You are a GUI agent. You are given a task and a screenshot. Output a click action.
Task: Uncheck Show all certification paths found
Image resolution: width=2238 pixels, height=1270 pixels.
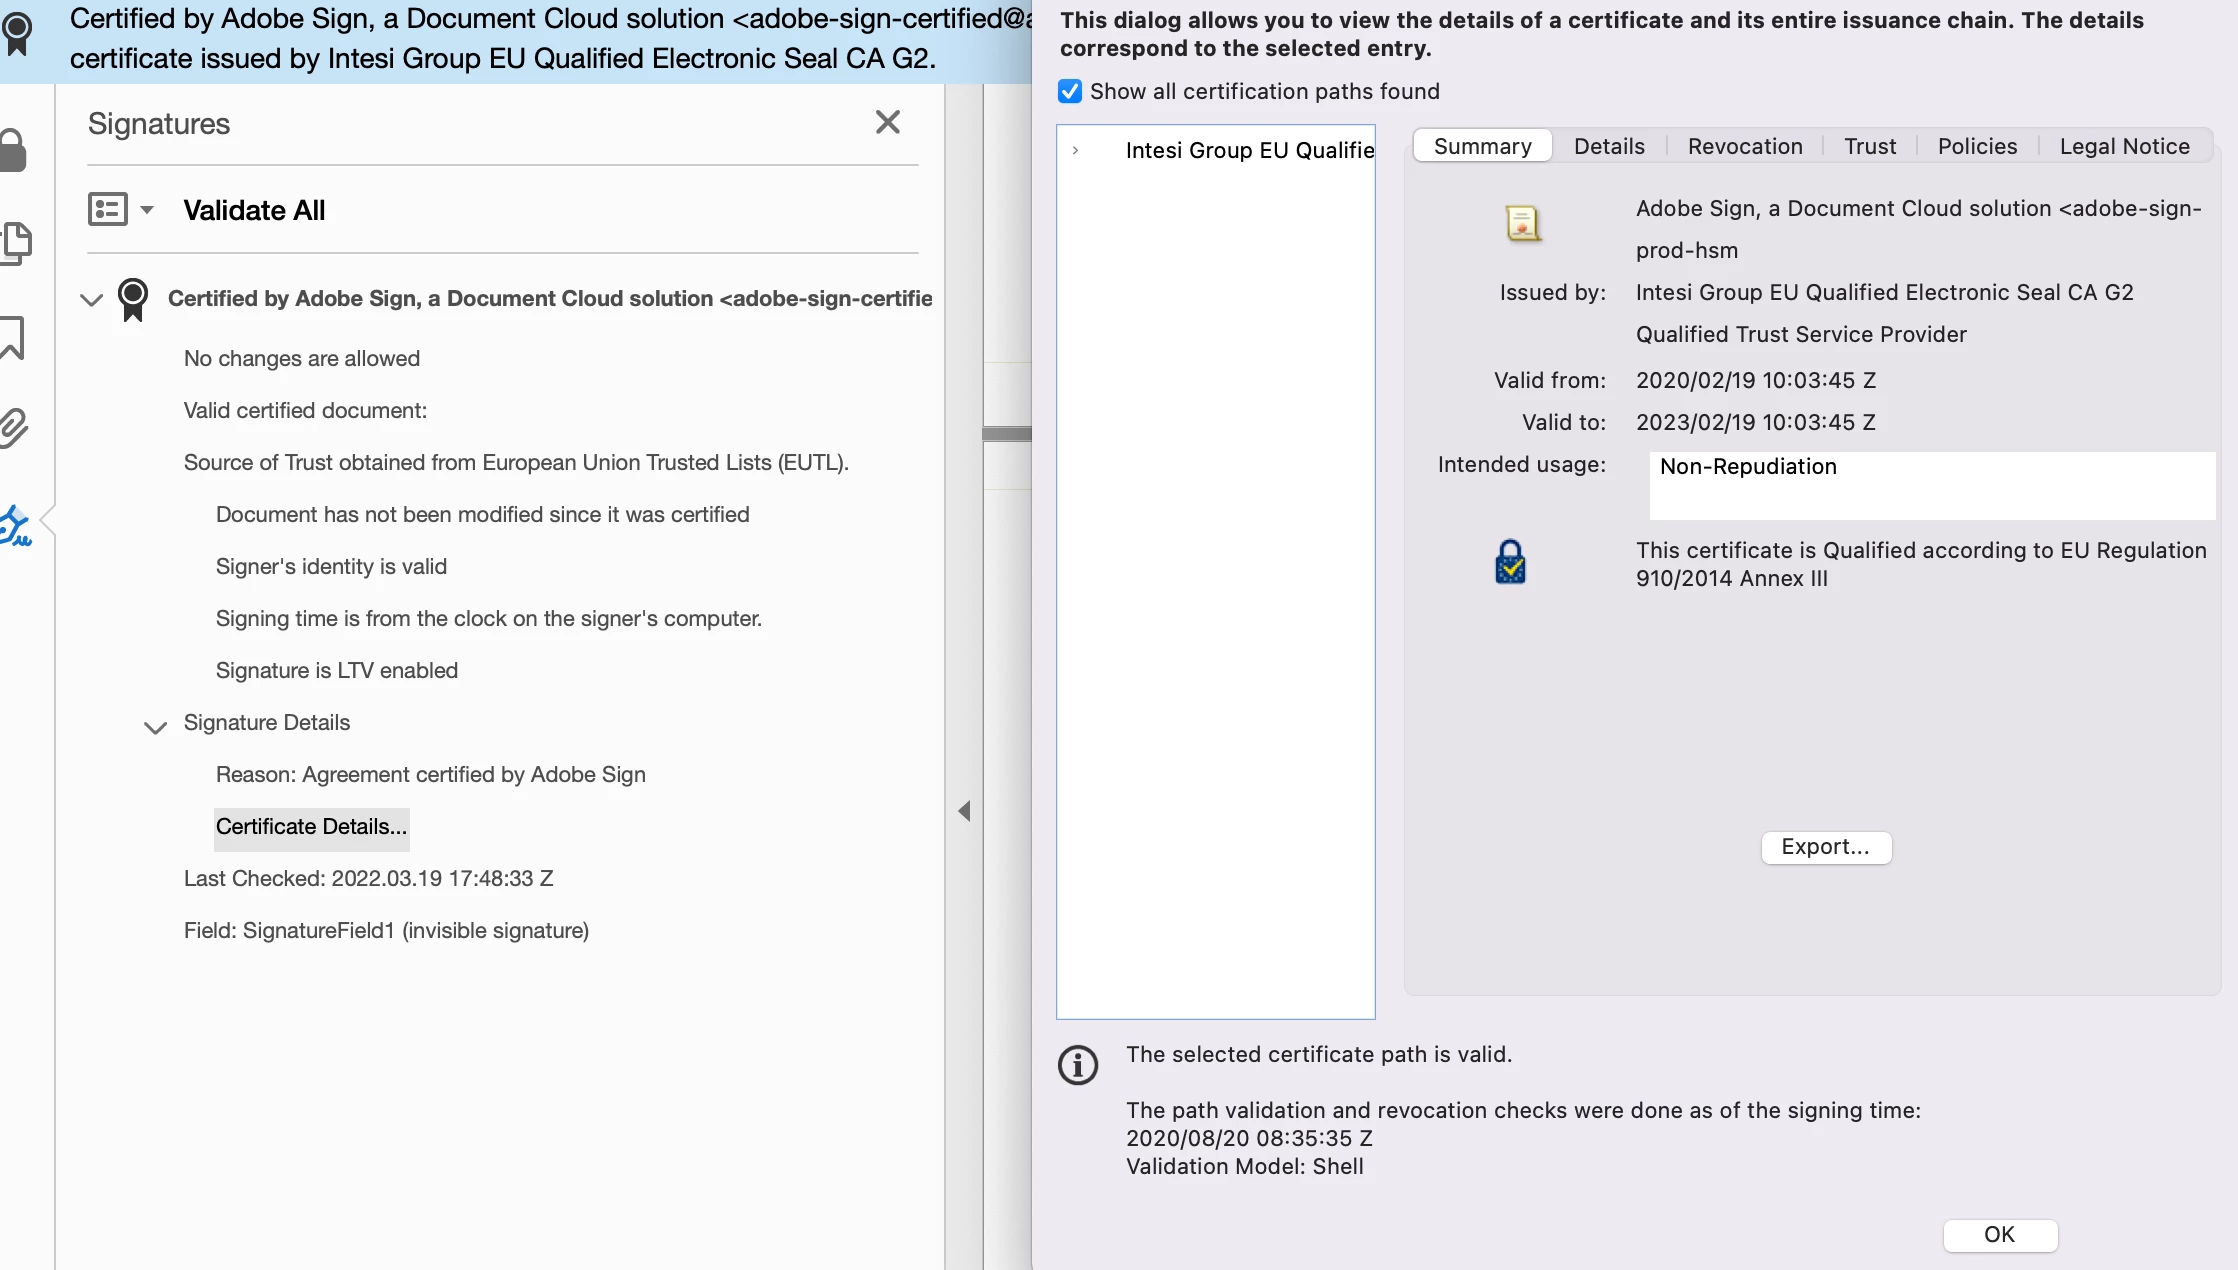(x=1070, y=91)
